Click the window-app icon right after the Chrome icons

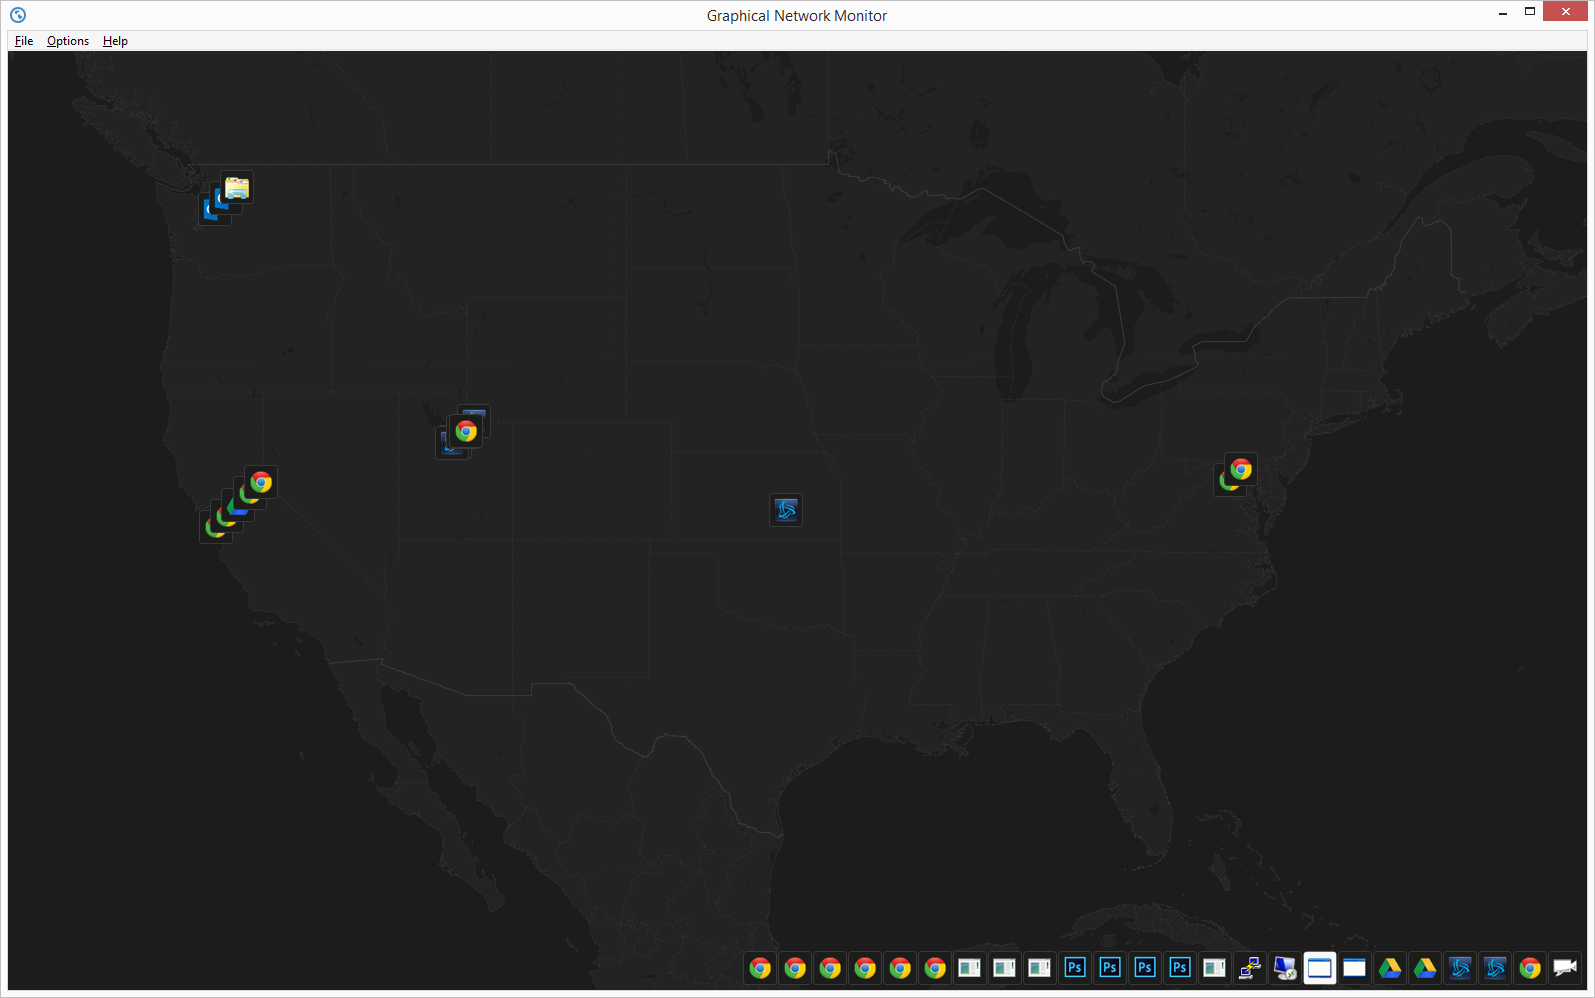pyautogui.click(x=970, y=968)
